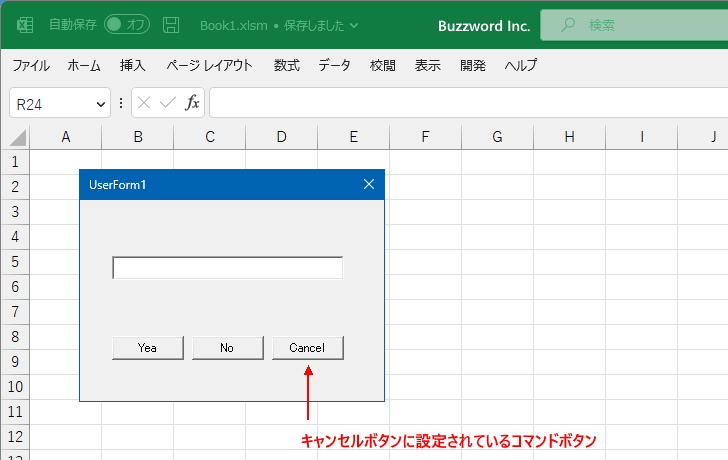Image resolution: width=728 pixels, height=460 pixels.
Task: Select row 12 header
Action: point(15,437)
